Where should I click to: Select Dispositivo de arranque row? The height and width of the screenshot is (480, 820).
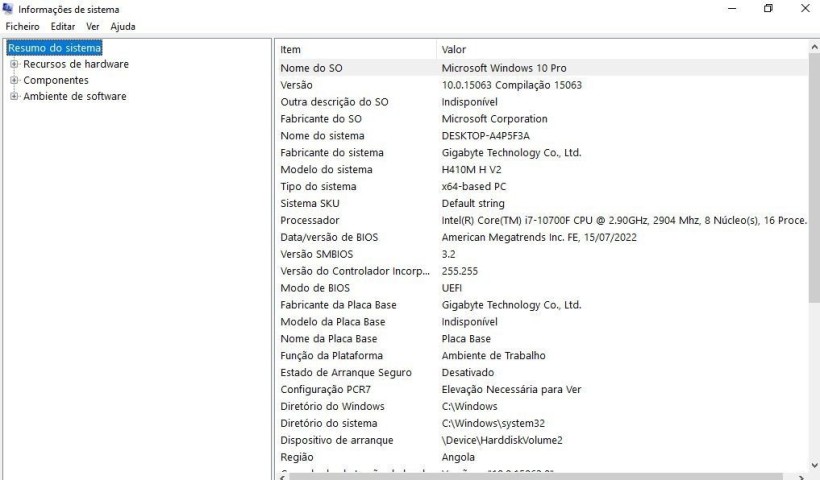[x=542, y=440]
